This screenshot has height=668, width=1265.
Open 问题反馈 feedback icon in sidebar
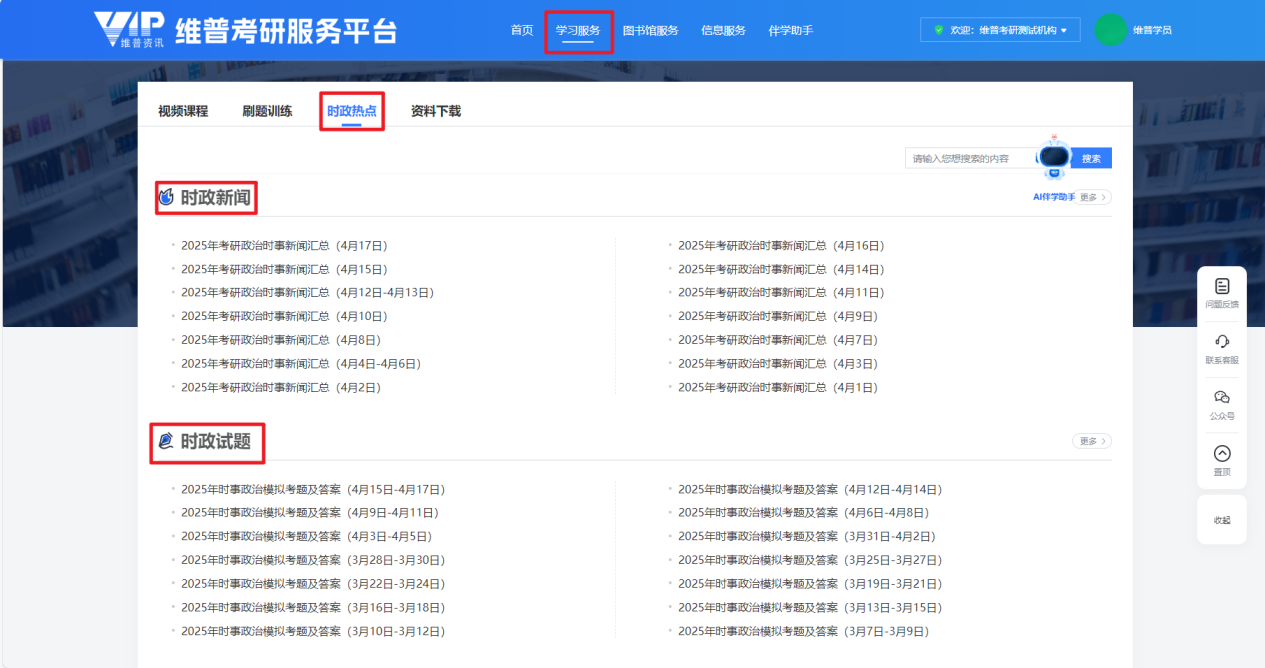pyautogui.click(x=1221, y=287)
